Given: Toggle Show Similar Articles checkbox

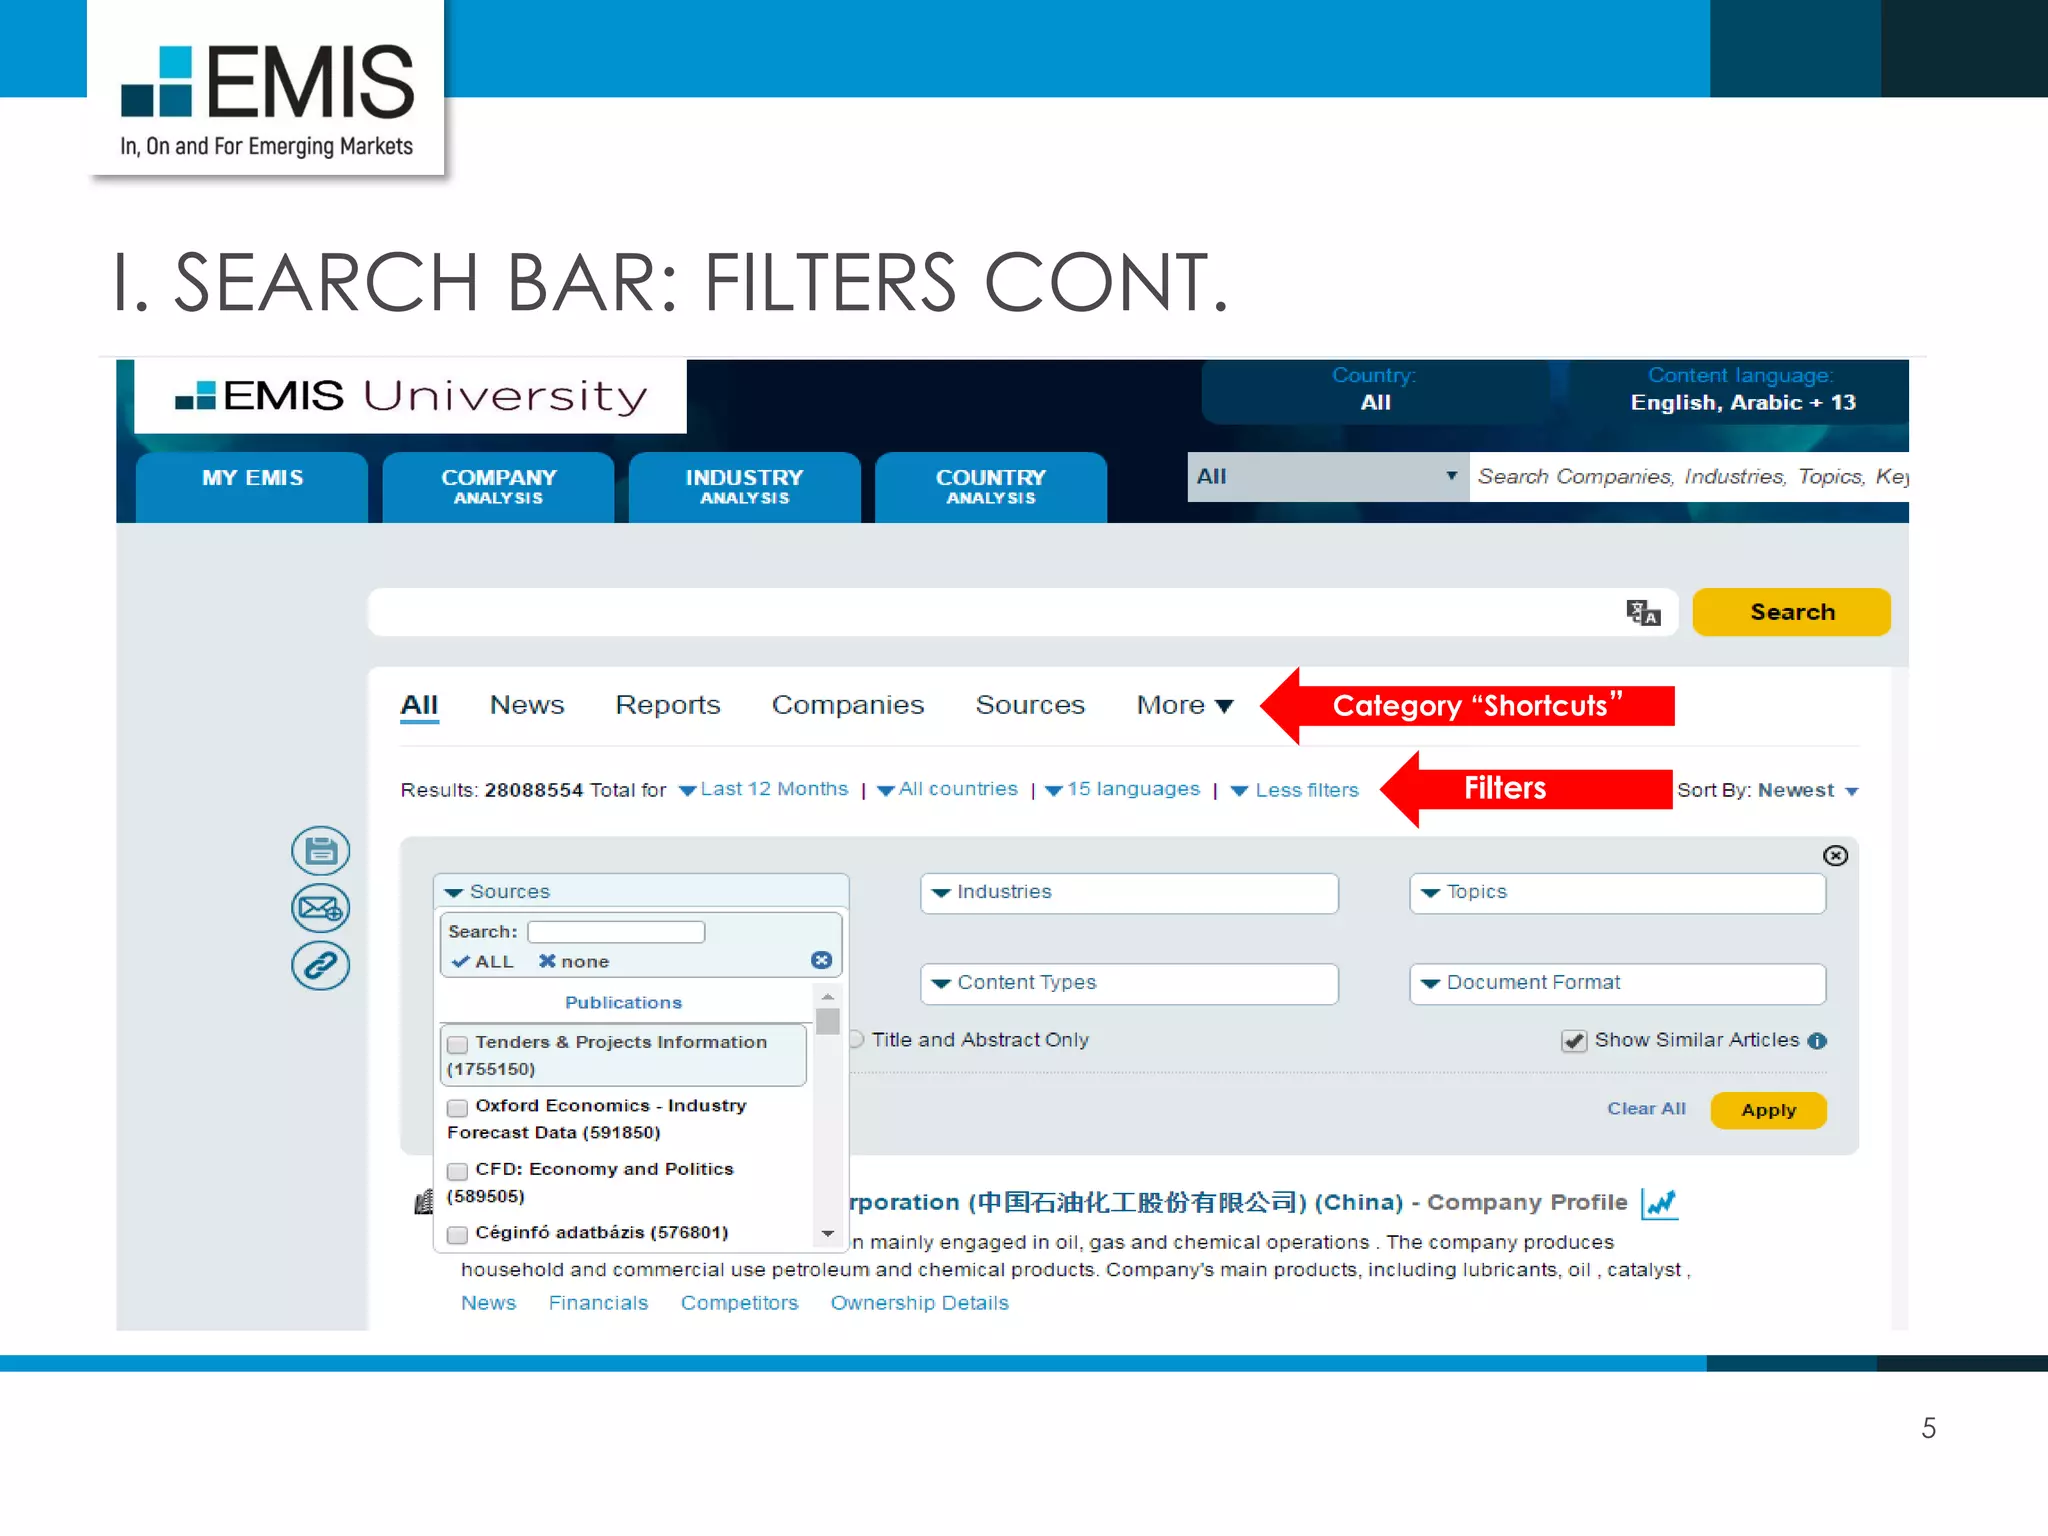Looking at the screenshot, I should point(1574,1041).
